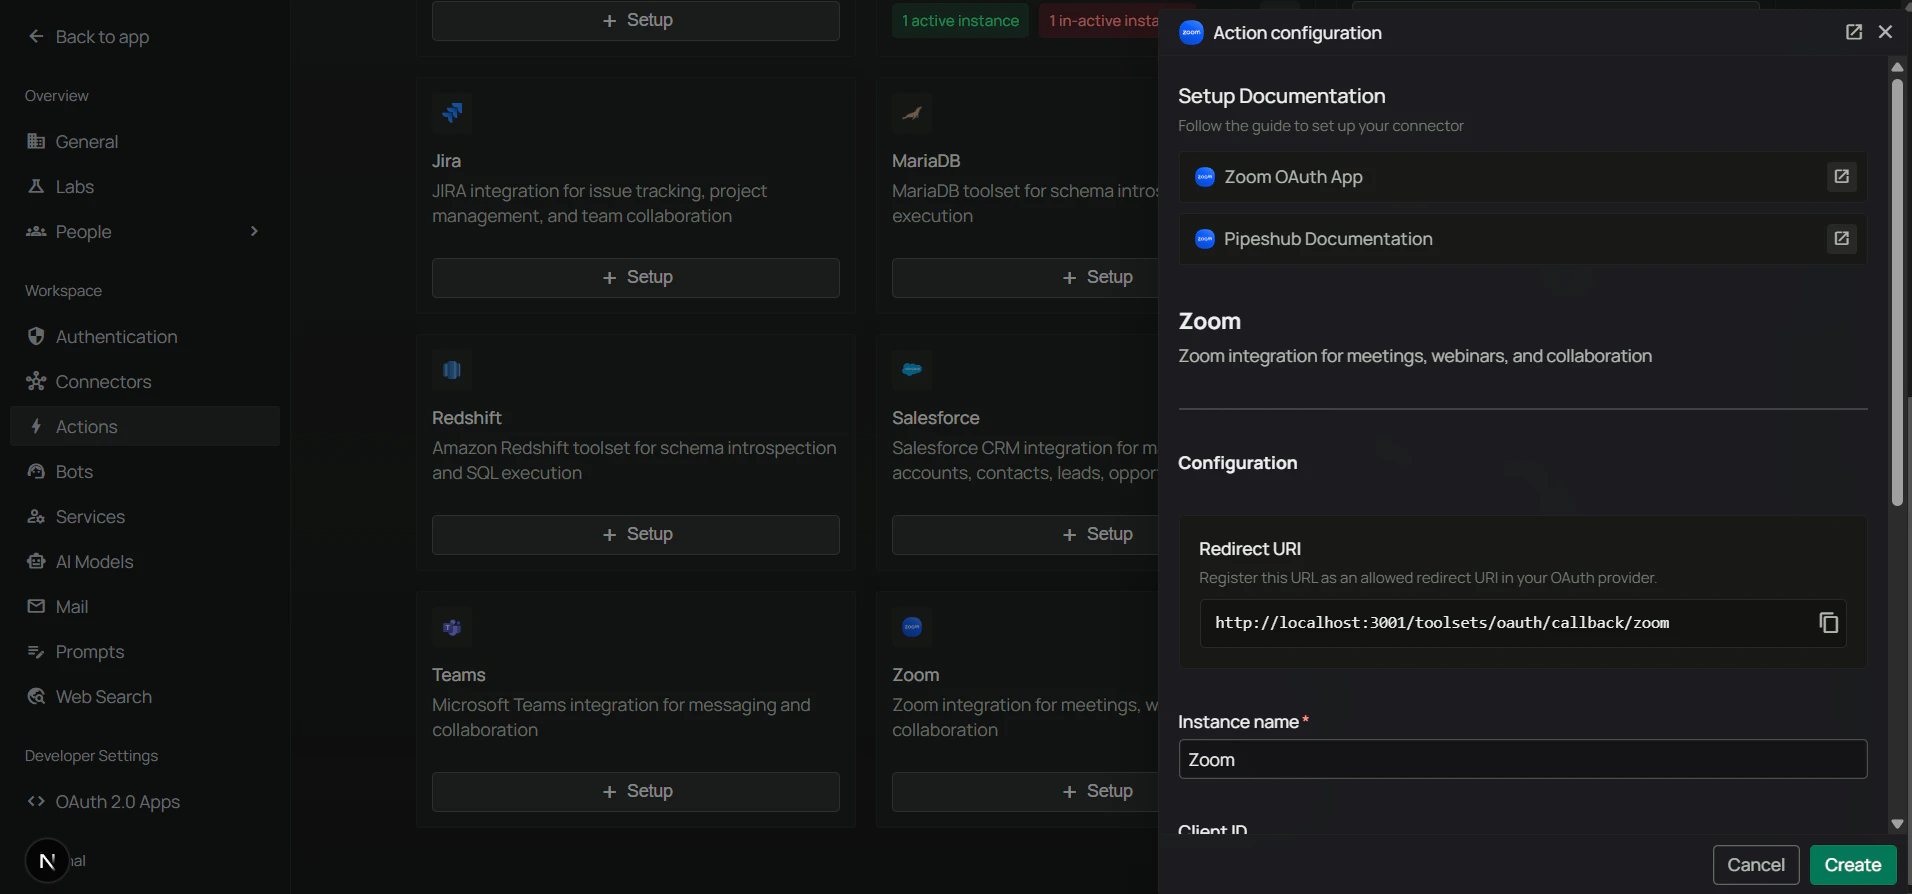Click external link icon for Zoom OAuth App

(1842, 177)
